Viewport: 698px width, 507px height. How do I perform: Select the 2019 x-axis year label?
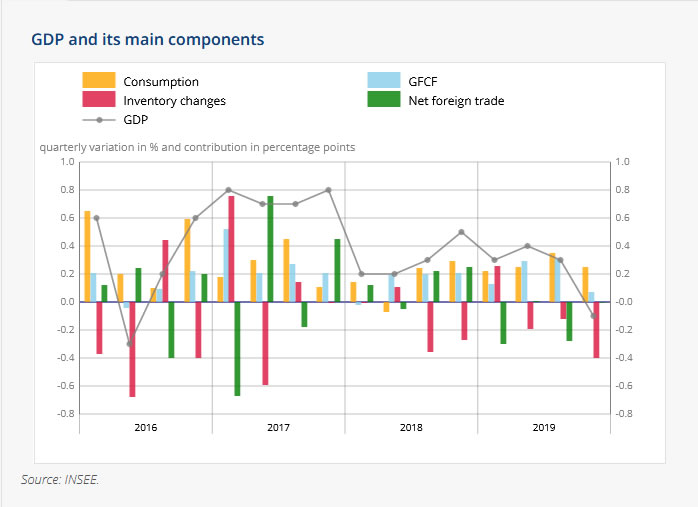544,427
